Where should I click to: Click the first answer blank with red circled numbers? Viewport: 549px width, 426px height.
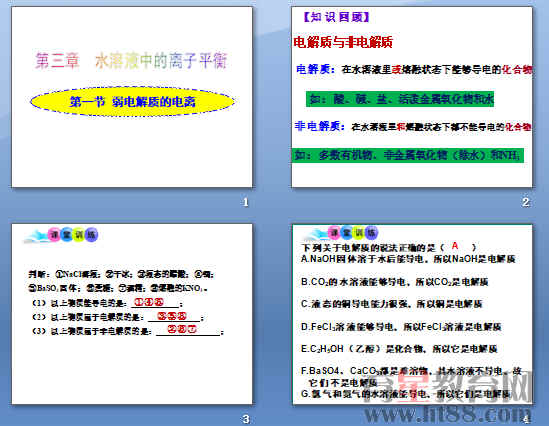point(155,302)
